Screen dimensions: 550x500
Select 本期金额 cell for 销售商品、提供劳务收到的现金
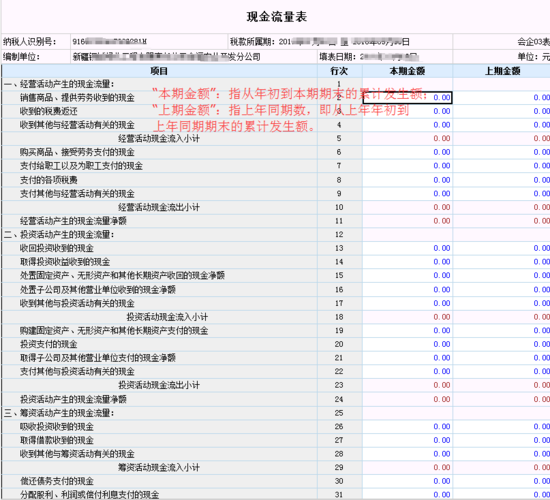pyautogui.click(x=407, y=98)
